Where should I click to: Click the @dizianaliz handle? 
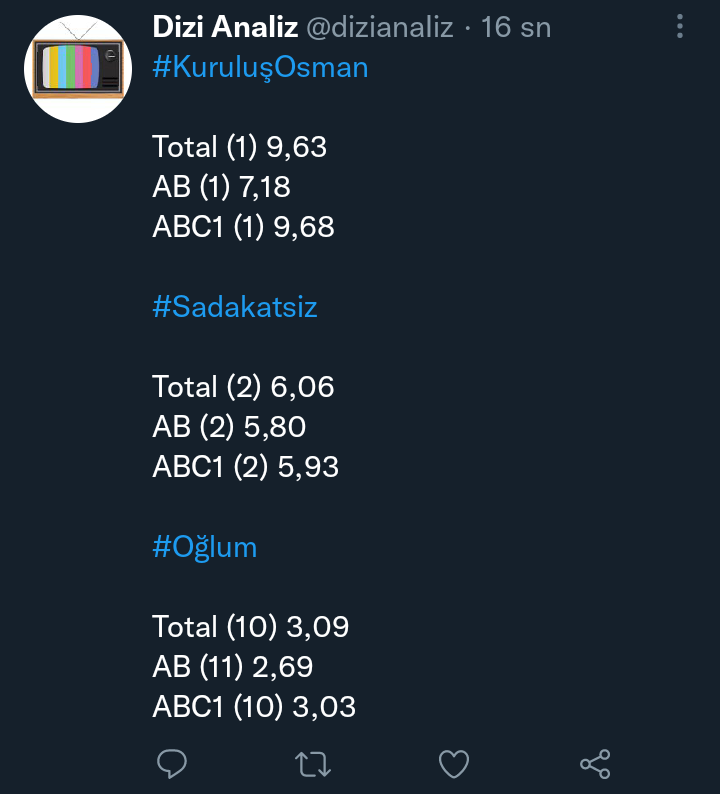(382, 27)
